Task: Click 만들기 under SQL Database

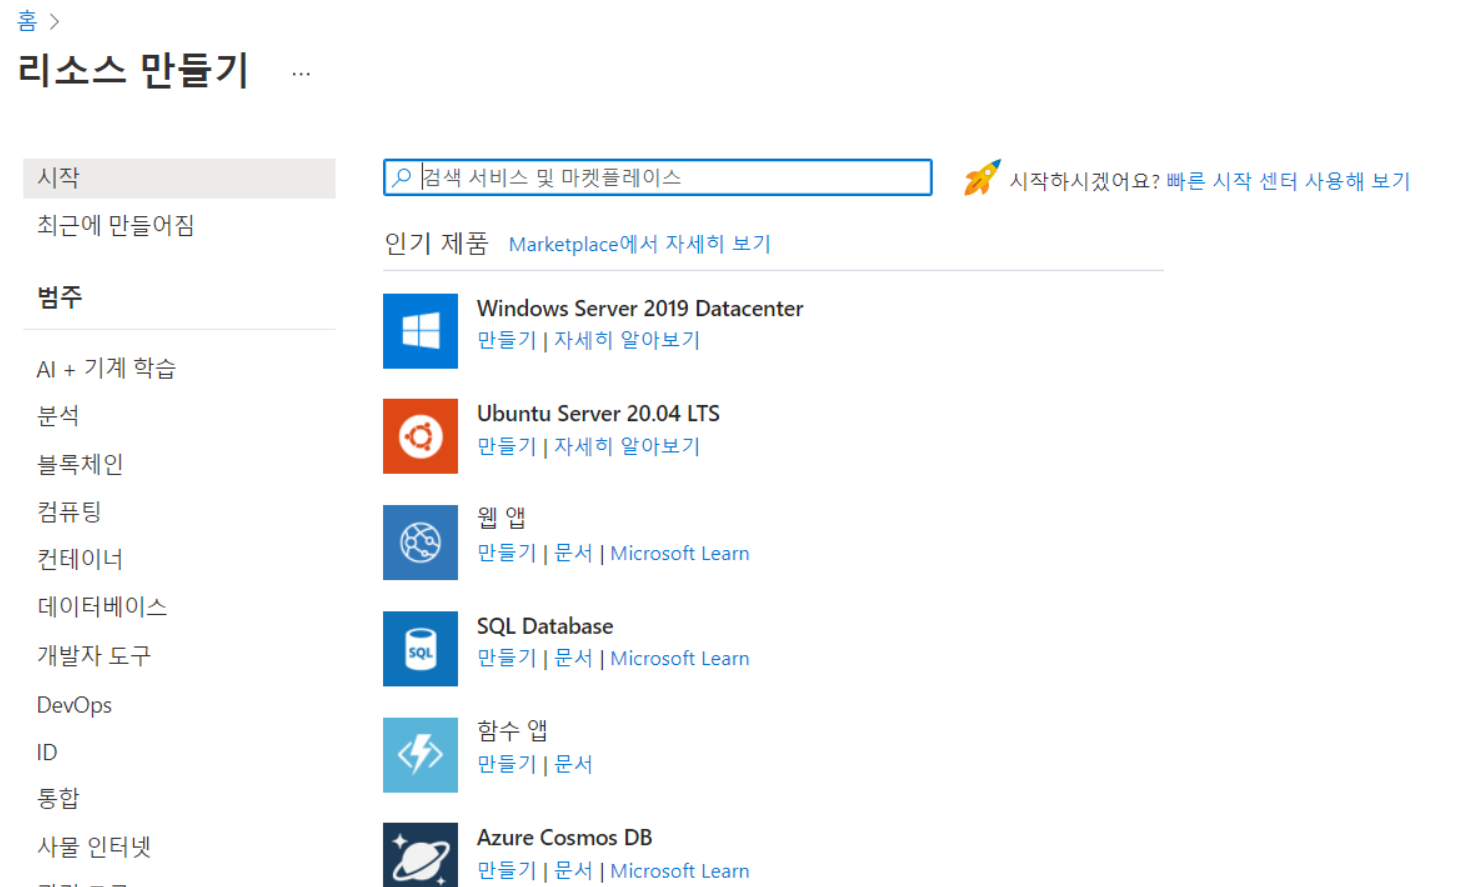Action: tap(507, 658)
